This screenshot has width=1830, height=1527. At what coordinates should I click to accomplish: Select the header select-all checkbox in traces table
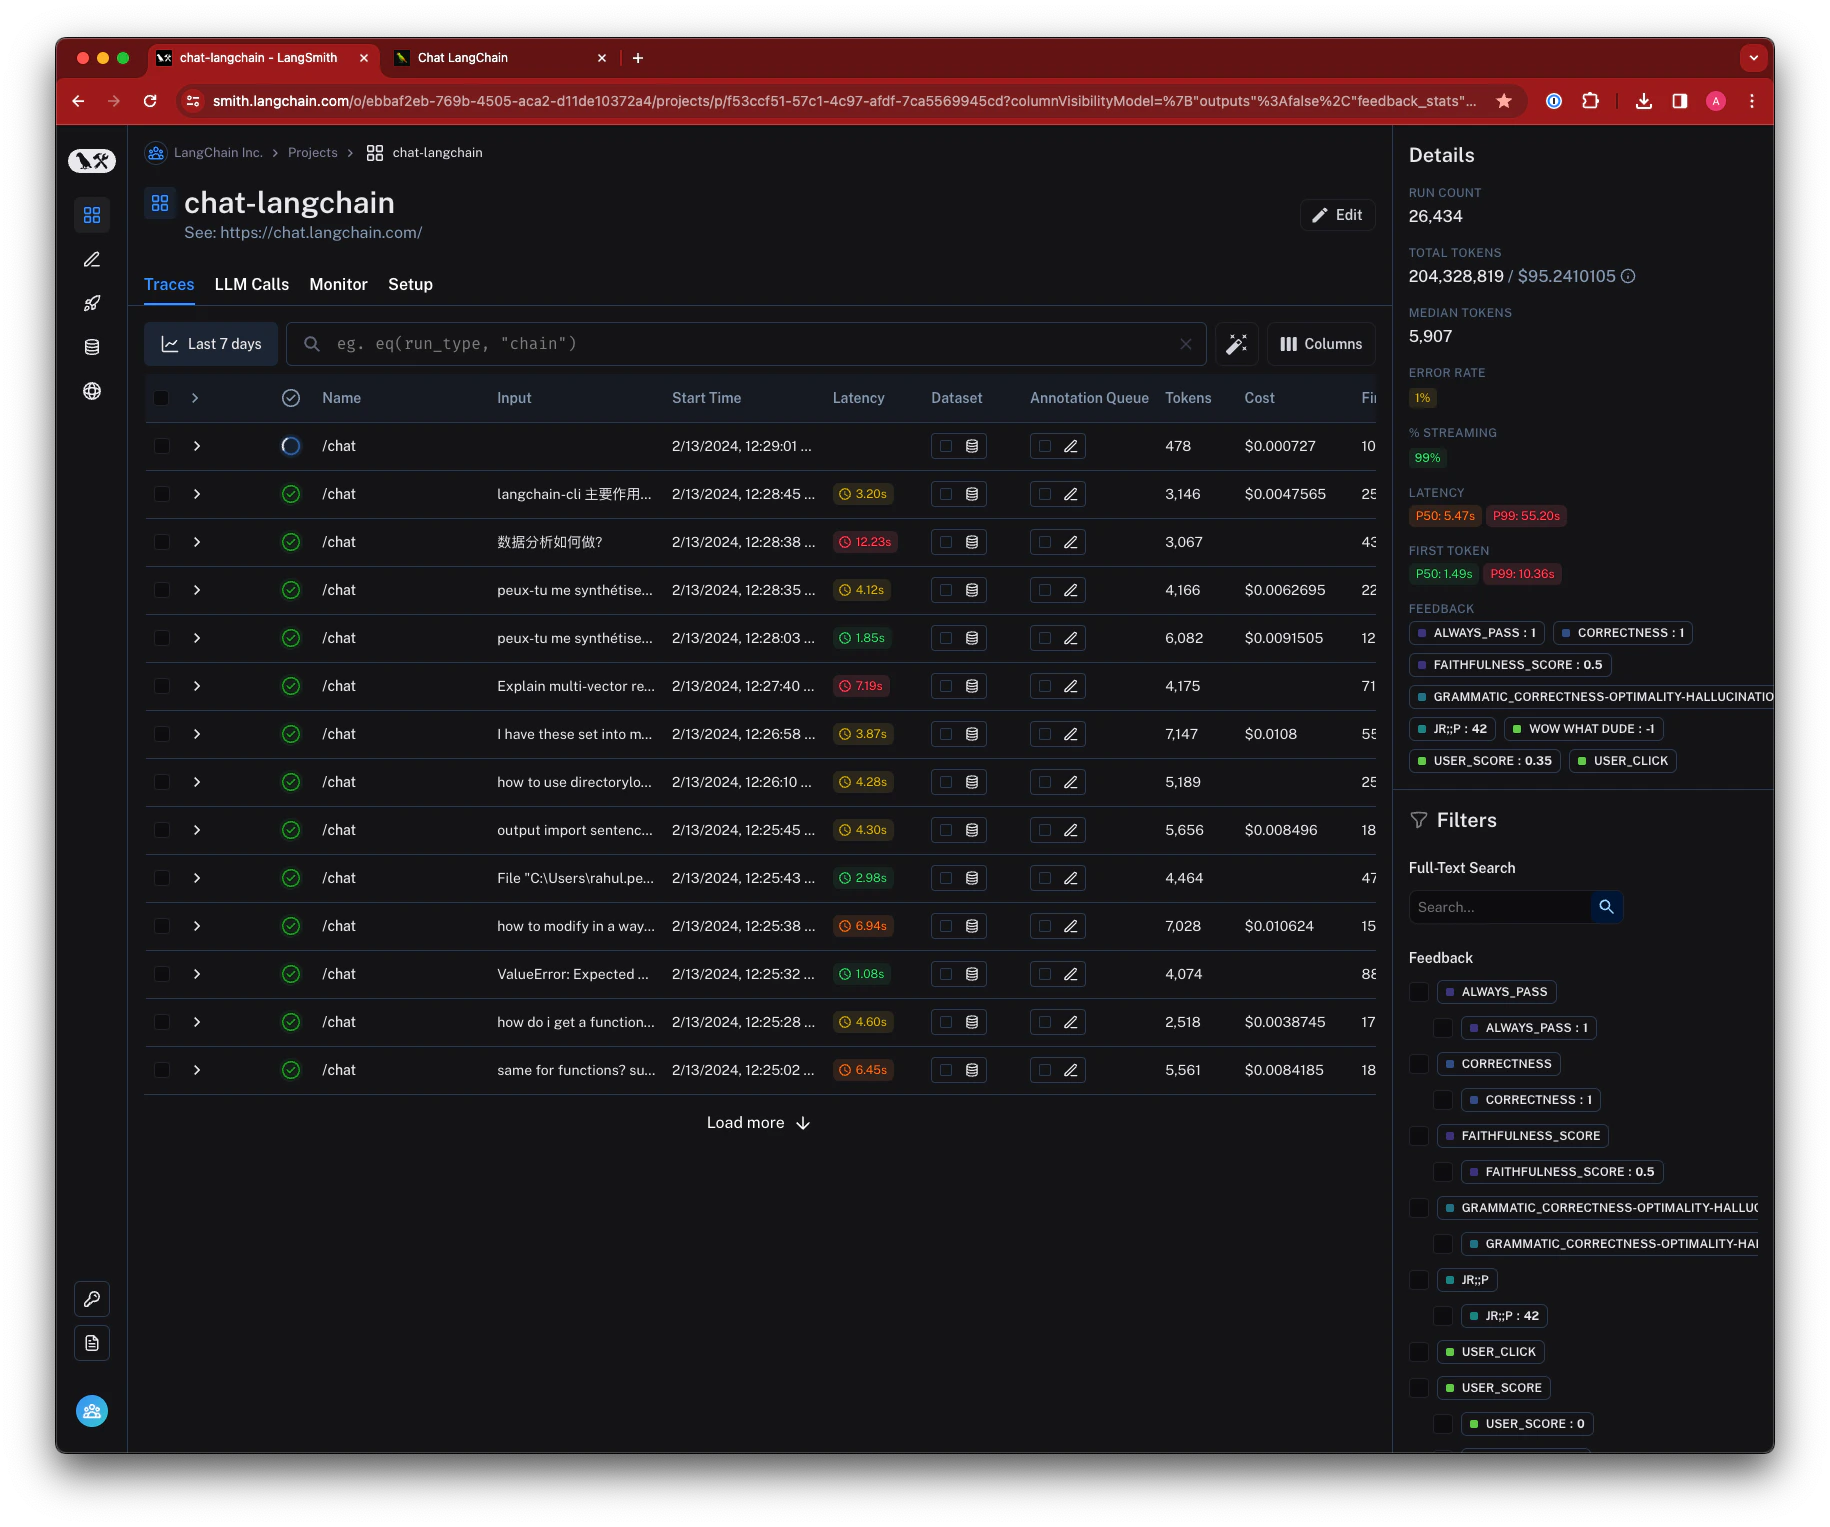[x=161, y=398]
